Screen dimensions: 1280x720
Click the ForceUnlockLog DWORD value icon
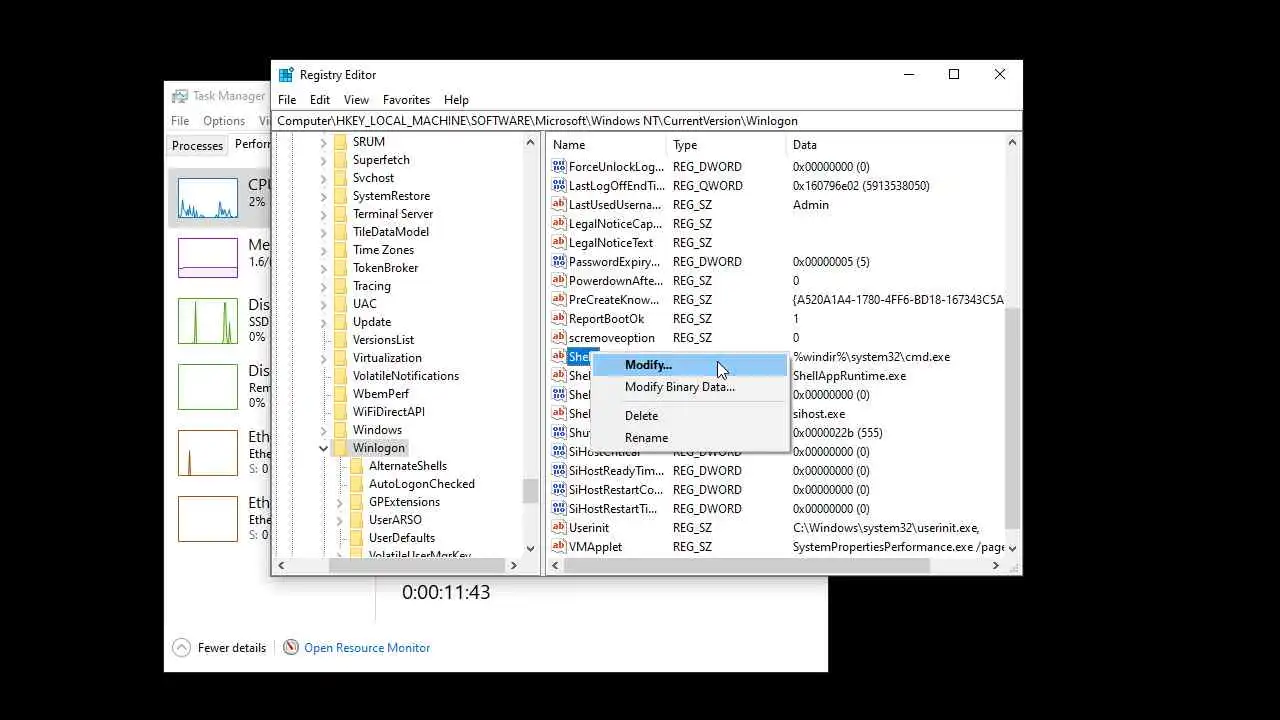(559, 167)
